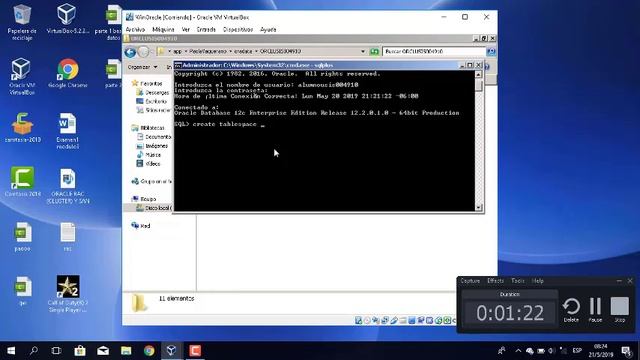Open Escritorio in the navigation pane
Viewport: 640px width, 360px height.
(x=152, y=101)
